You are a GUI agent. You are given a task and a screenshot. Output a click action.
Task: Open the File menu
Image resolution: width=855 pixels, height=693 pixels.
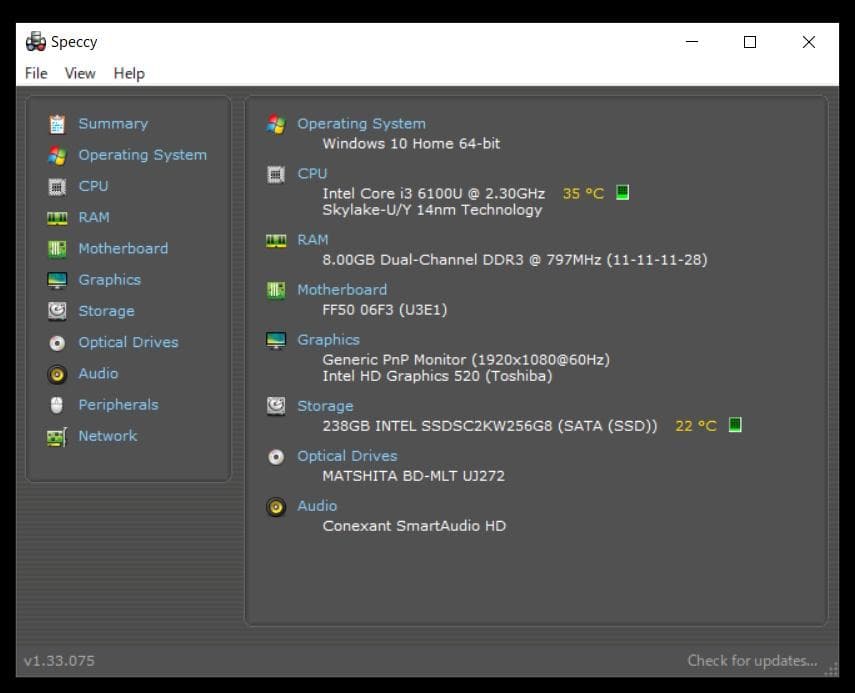coord(36,73)
